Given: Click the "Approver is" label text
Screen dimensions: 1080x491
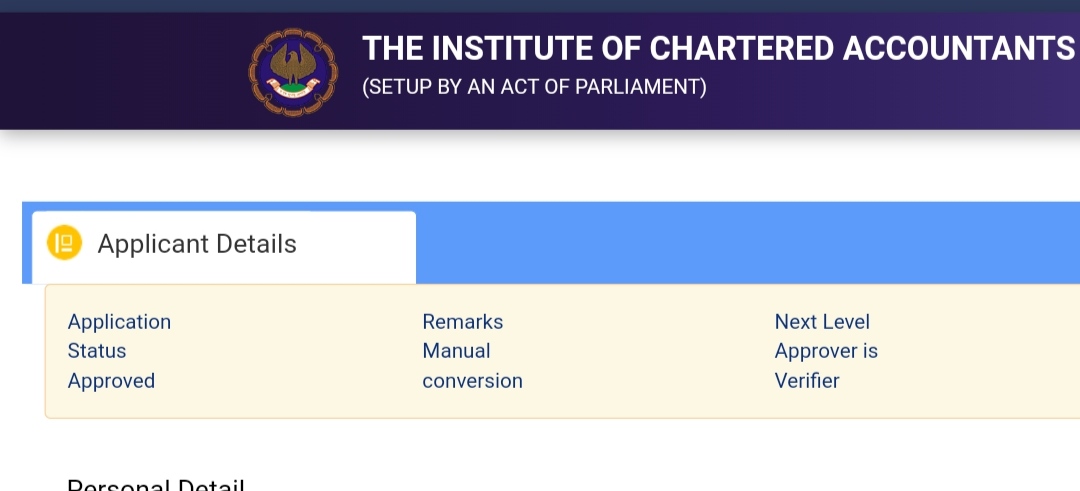Looking at the screenshot, I should tap(826, 351).
